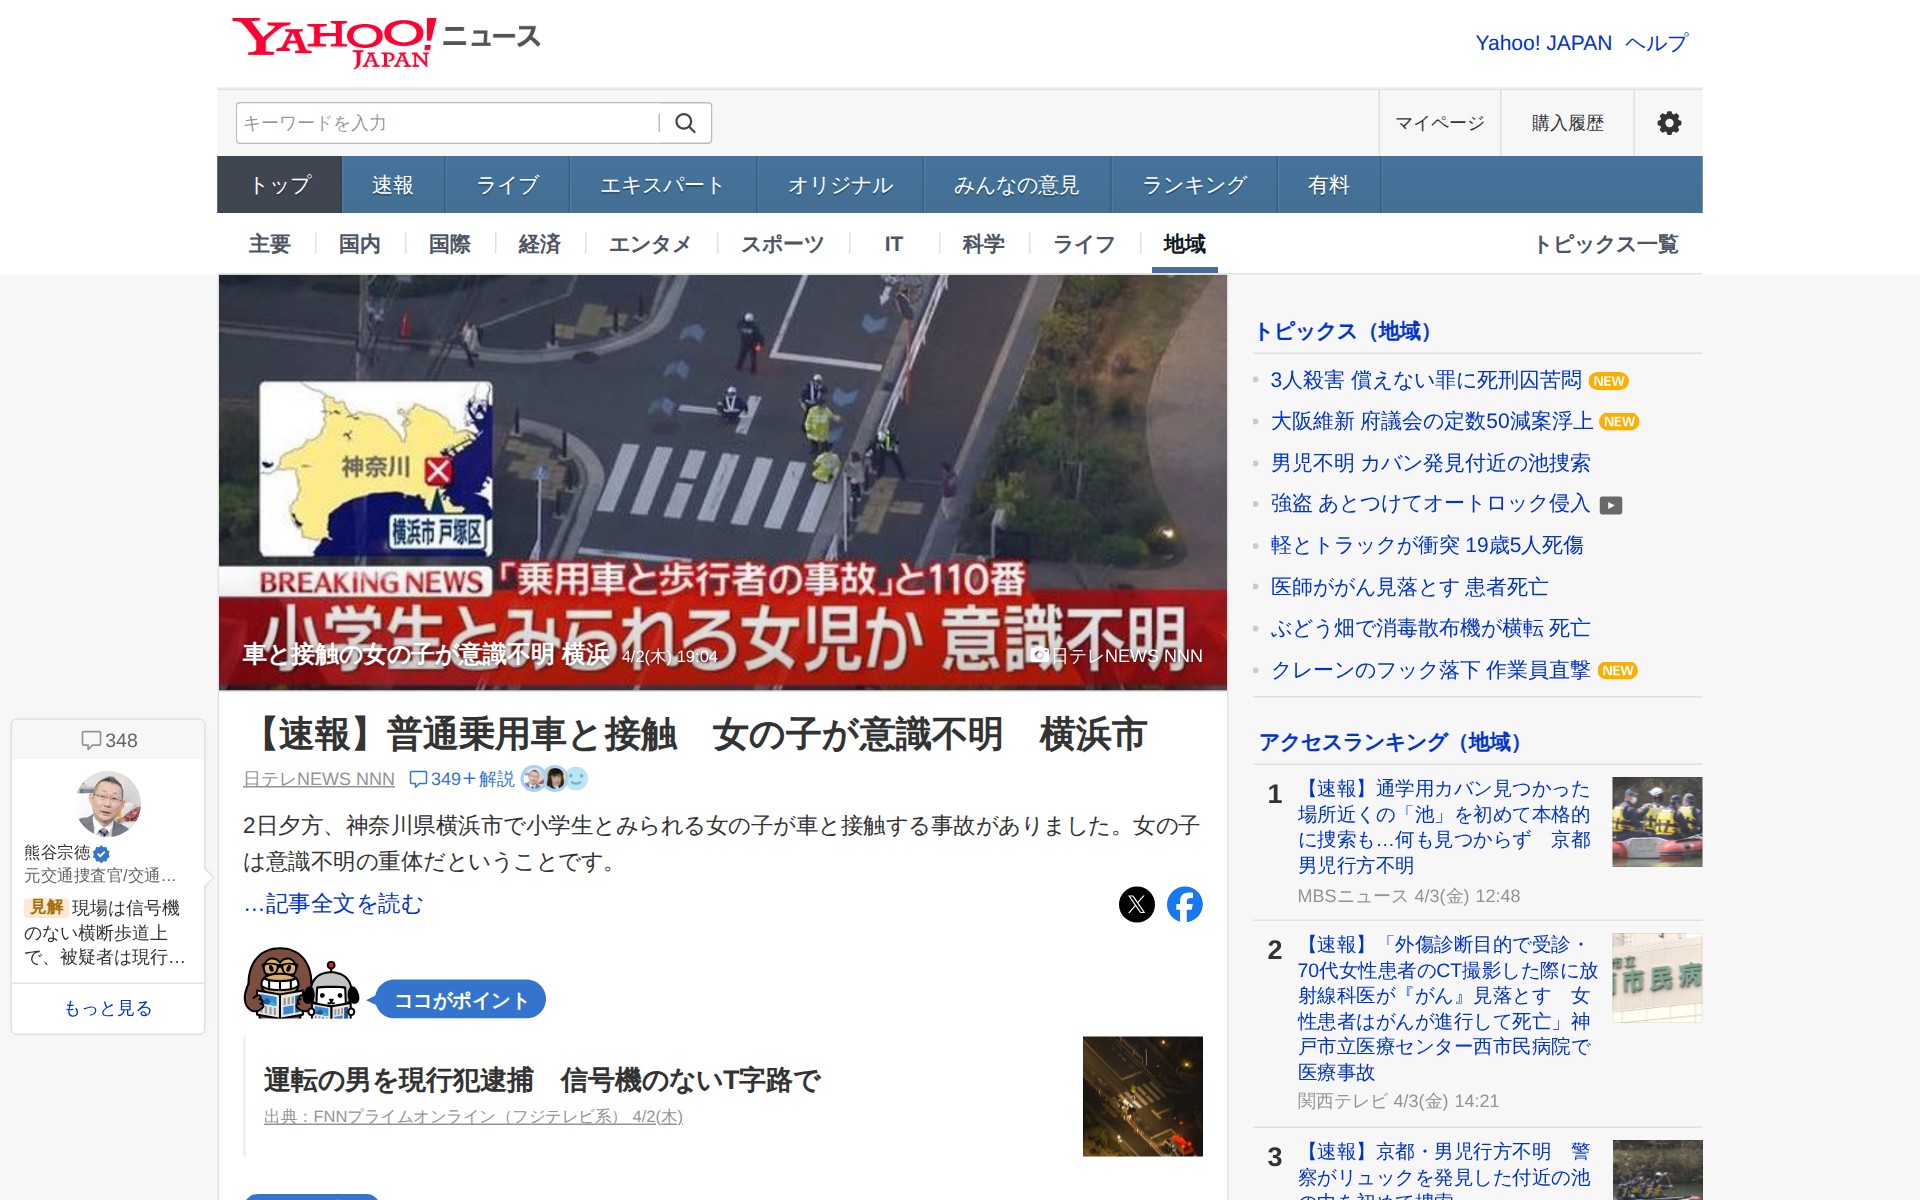Viewport: 1920px width, 1200px height.
Task: Share the article on Facebook
Action: coord(1184,904)
